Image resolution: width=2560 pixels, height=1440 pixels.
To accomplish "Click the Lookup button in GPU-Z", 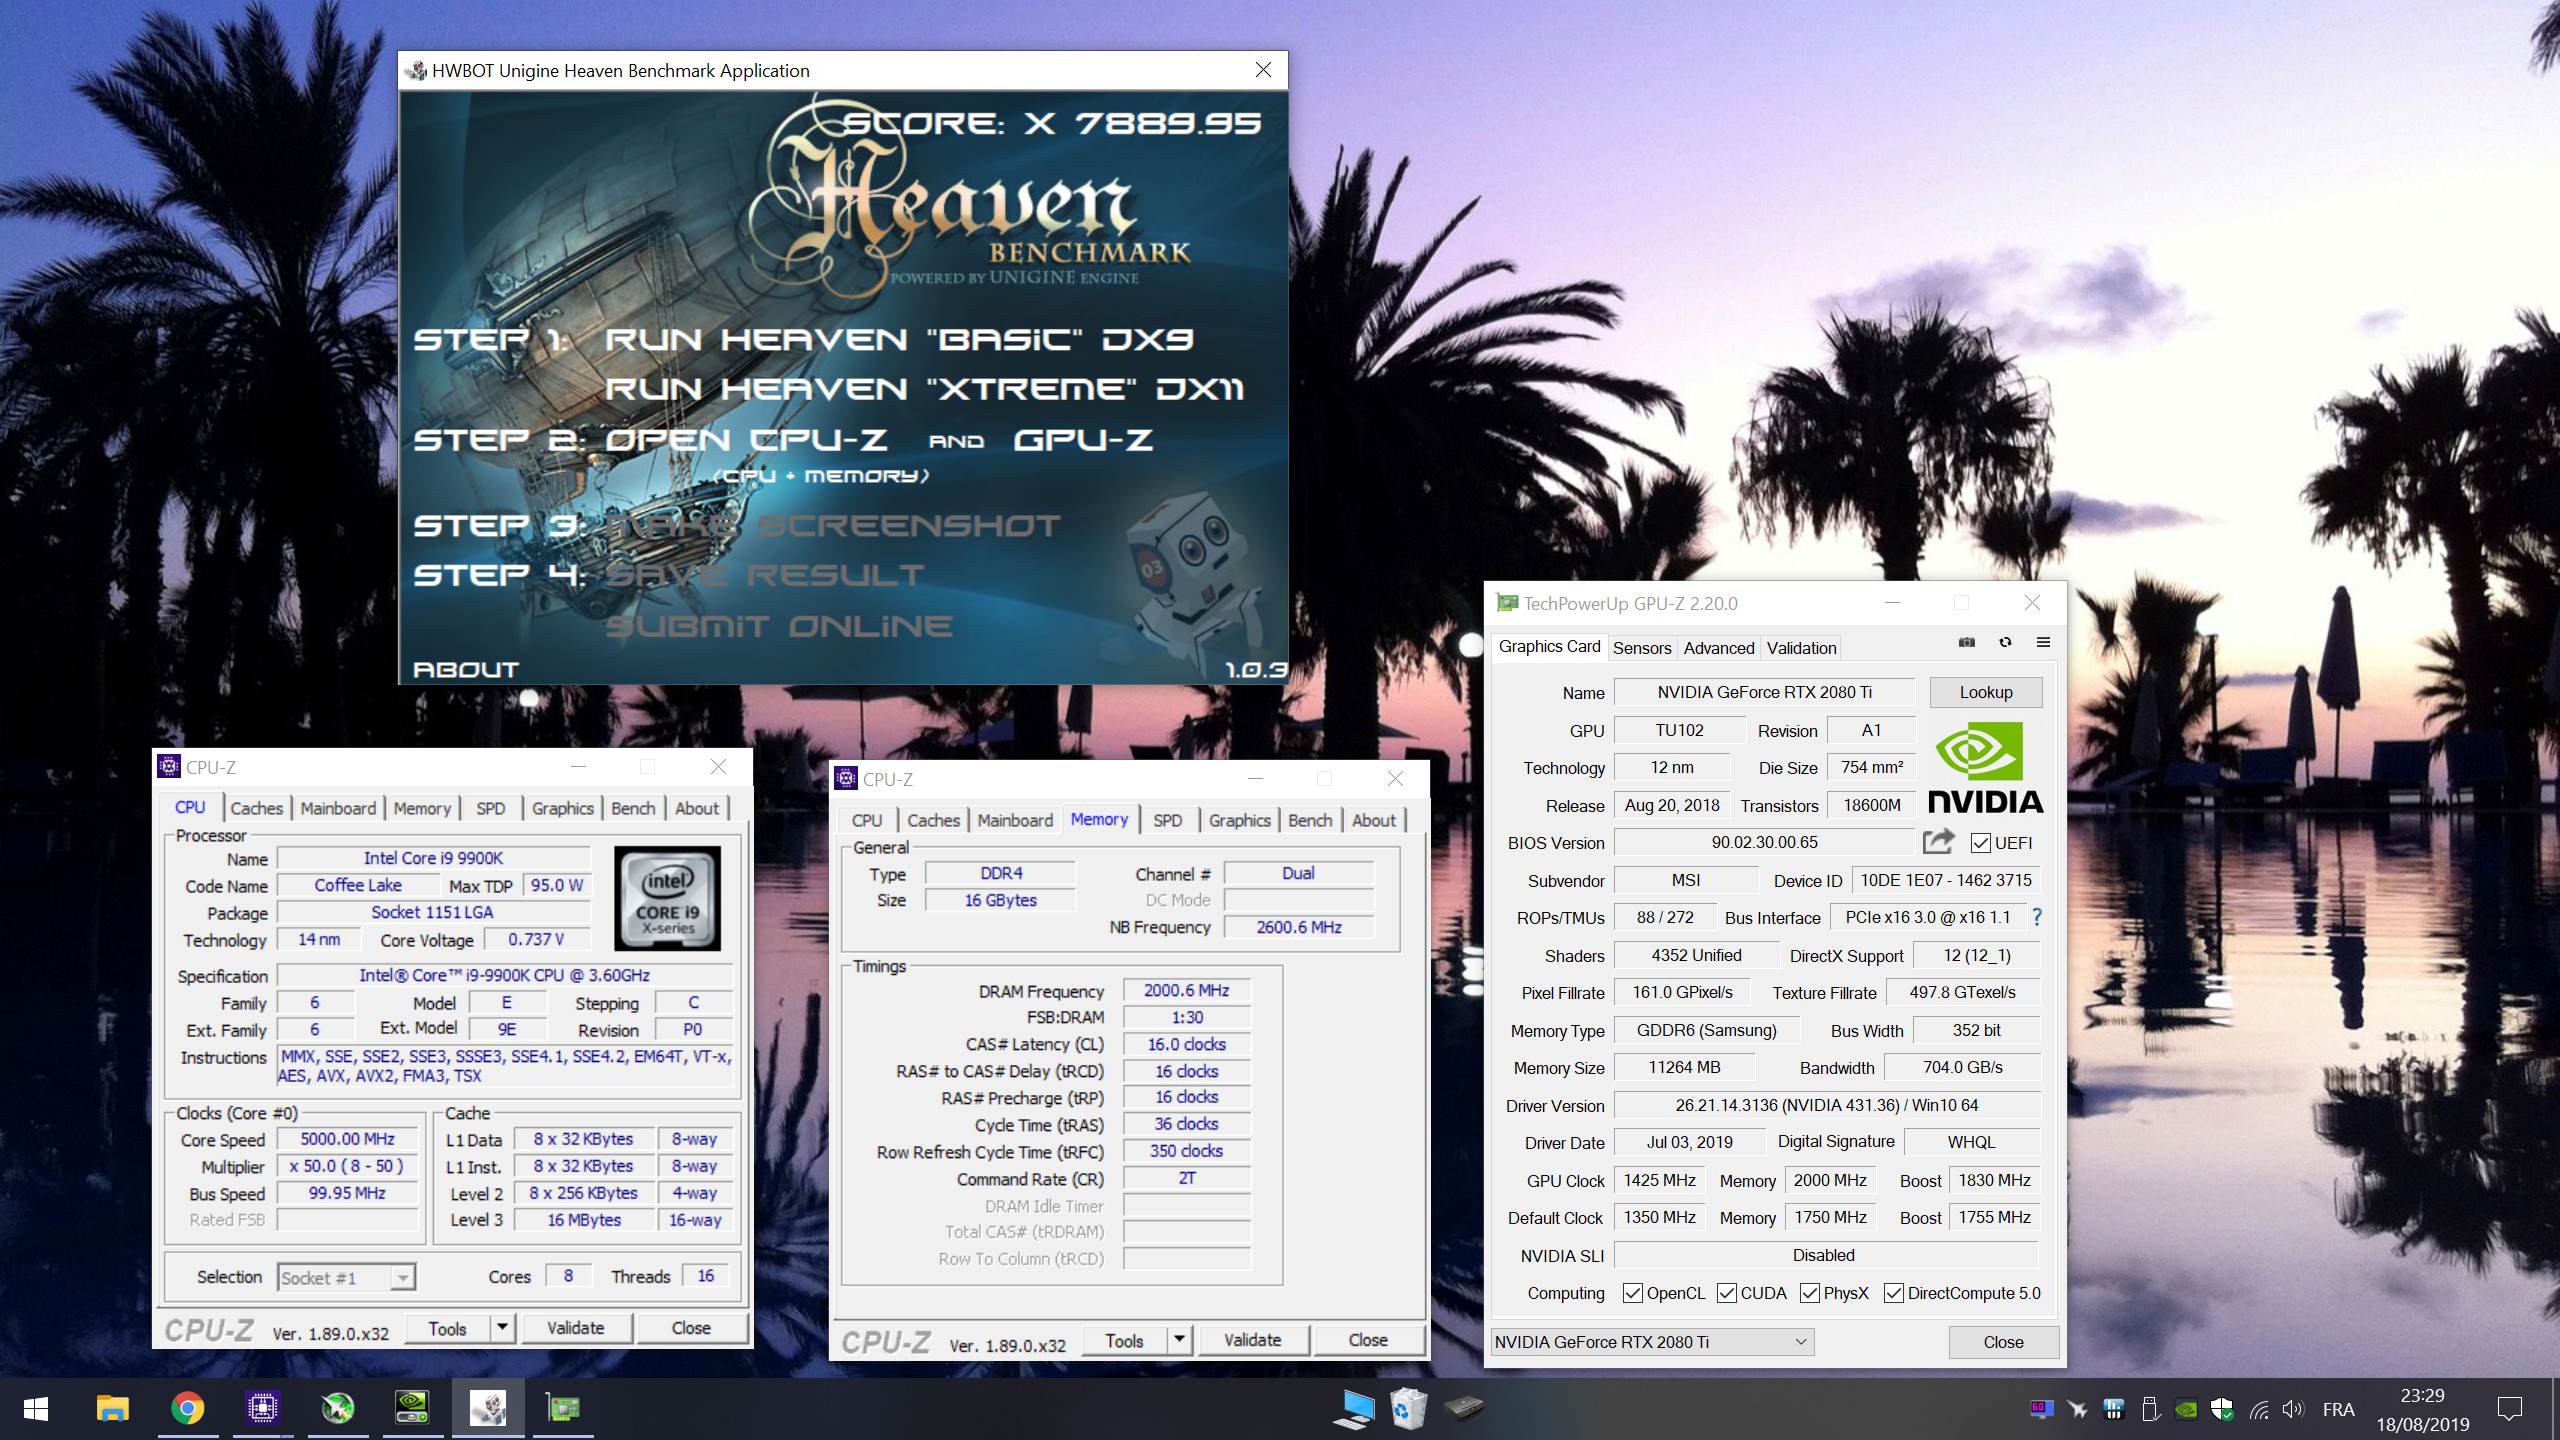I will click(x=1985, y=692).
